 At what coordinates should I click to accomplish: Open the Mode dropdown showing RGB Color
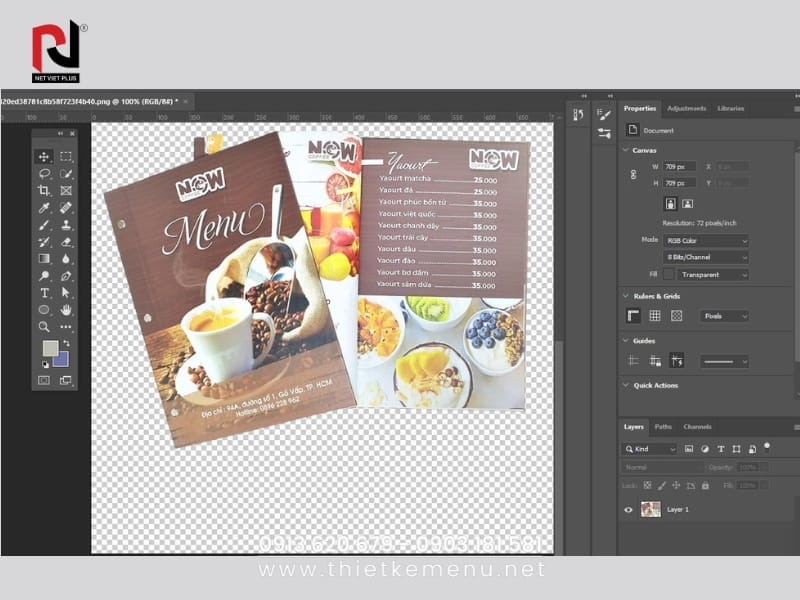point(706,240)
